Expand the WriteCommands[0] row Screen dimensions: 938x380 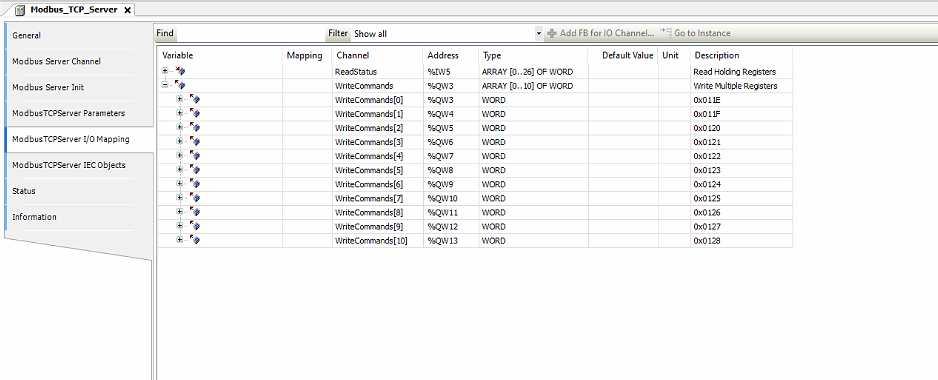[x=179, y=99]
